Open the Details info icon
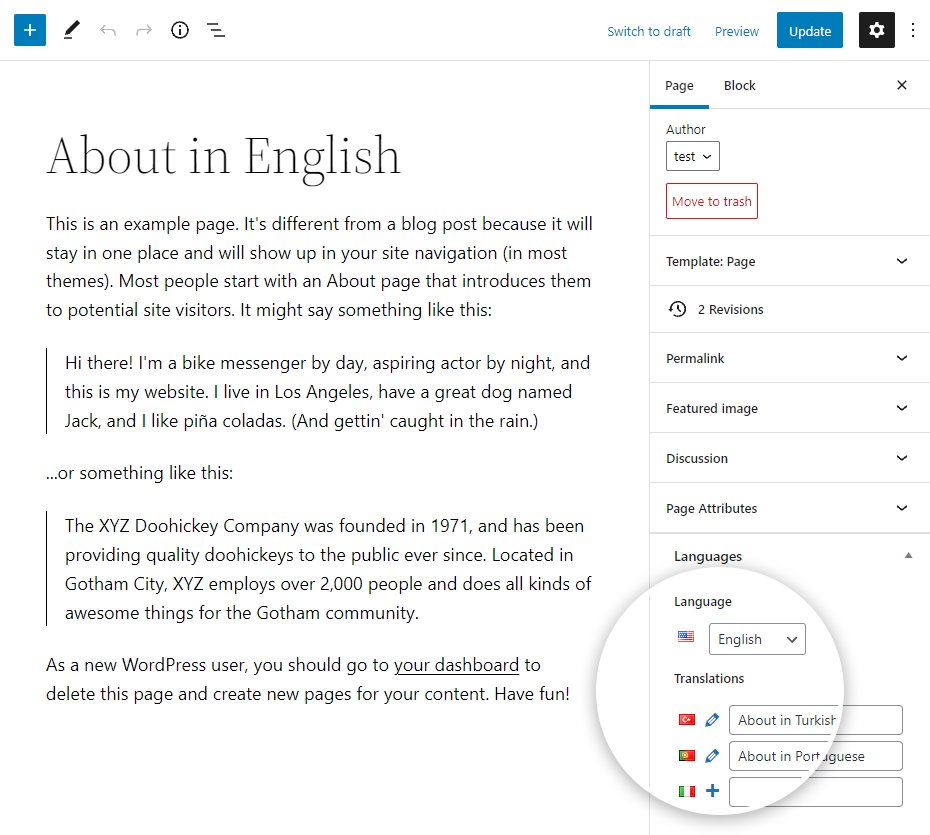Screen dimensions: 930x835 [x=180, y=31]
